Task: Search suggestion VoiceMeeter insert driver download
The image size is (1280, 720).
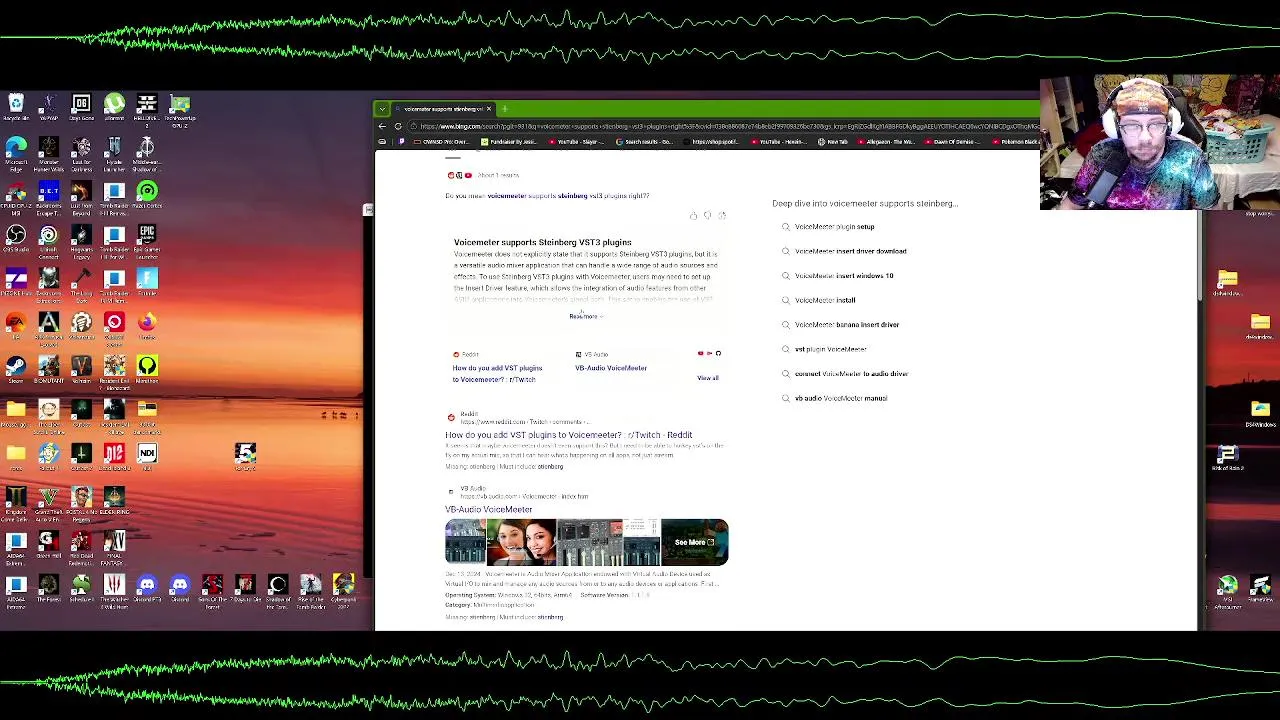Action: 850,251
